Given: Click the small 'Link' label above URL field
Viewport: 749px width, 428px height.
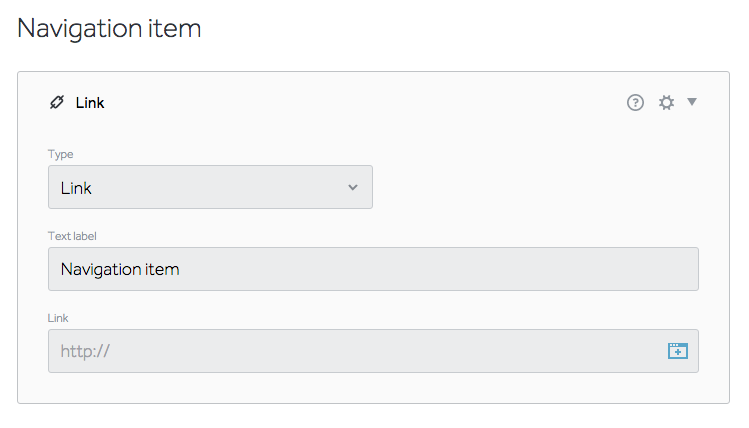Looking at the screenshot, I should tap(58, 318).
